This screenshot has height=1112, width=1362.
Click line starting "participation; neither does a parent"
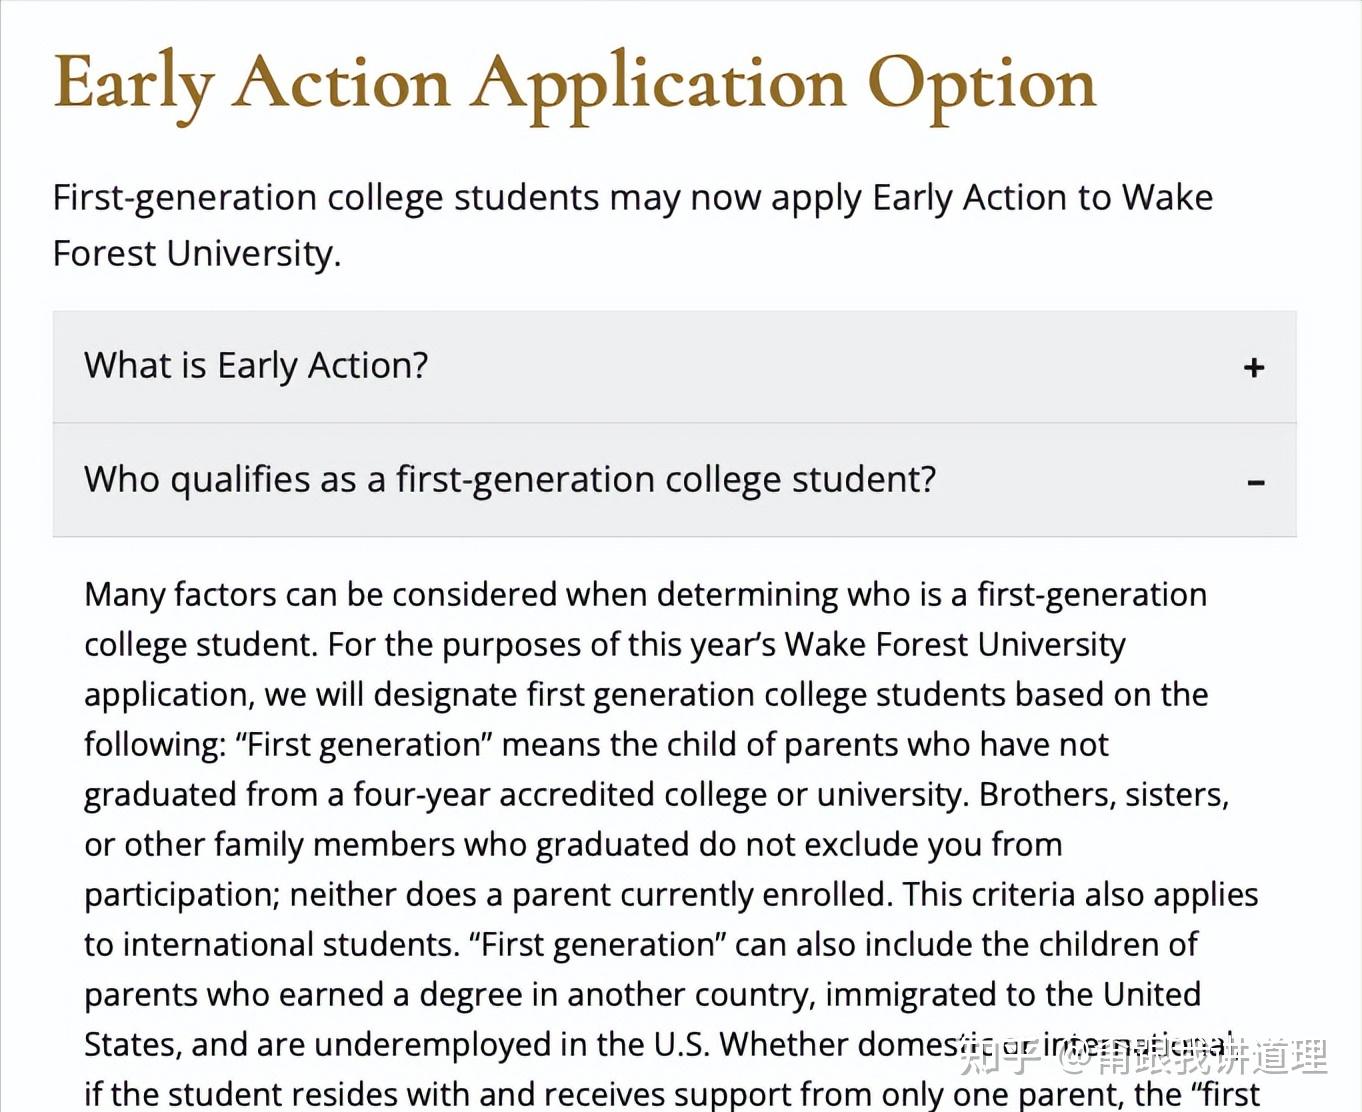click(x=670, y=895)
